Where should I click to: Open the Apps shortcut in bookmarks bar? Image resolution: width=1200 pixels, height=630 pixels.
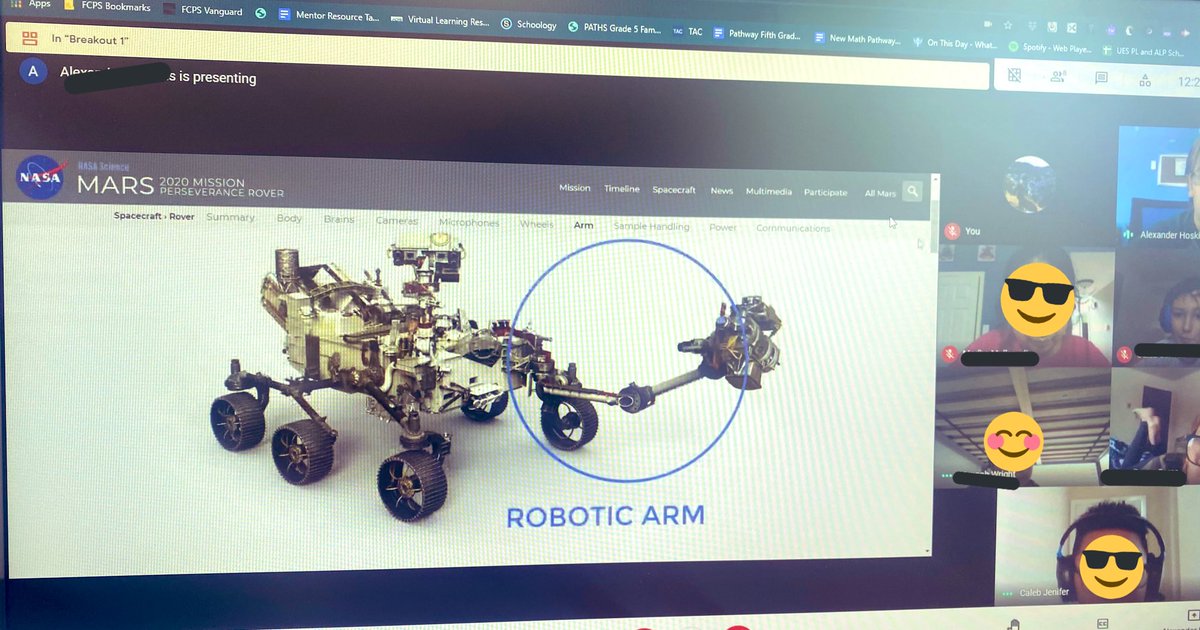(30, 4)
